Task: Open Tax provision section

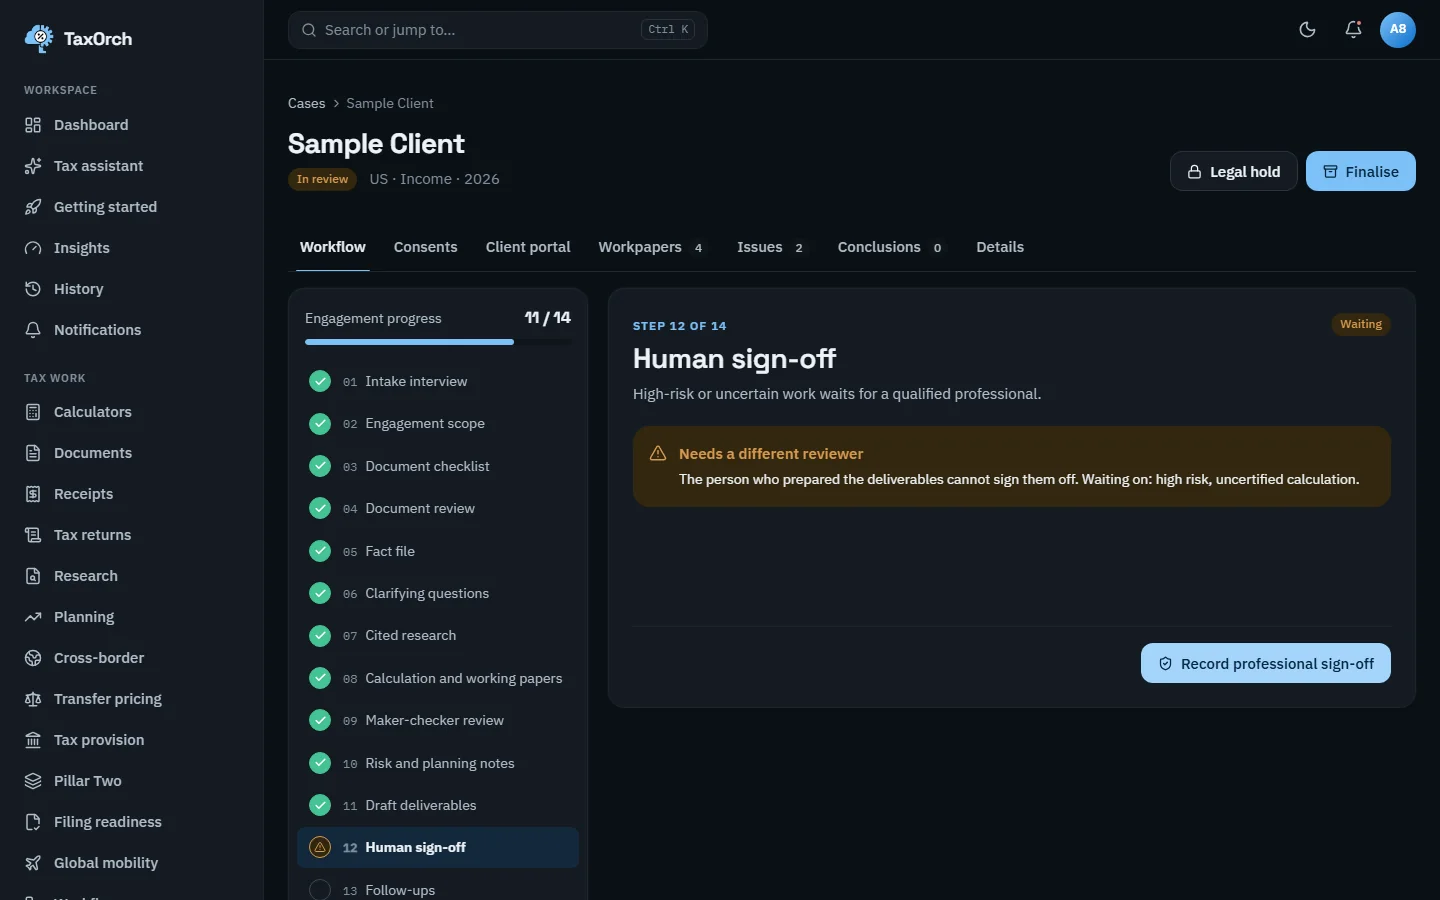Action: pos(132,740)
